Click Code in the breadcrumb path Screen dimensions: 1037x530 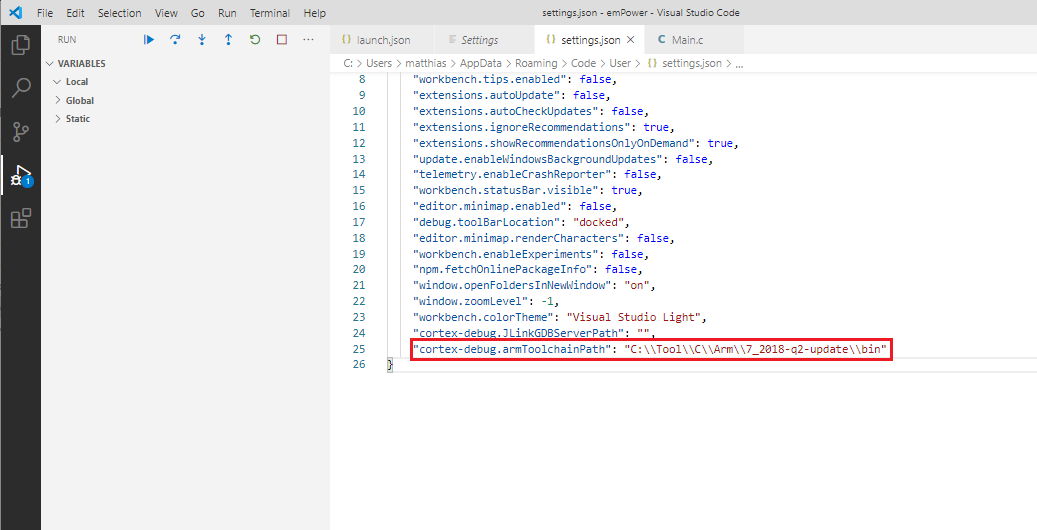click(583, 64)
